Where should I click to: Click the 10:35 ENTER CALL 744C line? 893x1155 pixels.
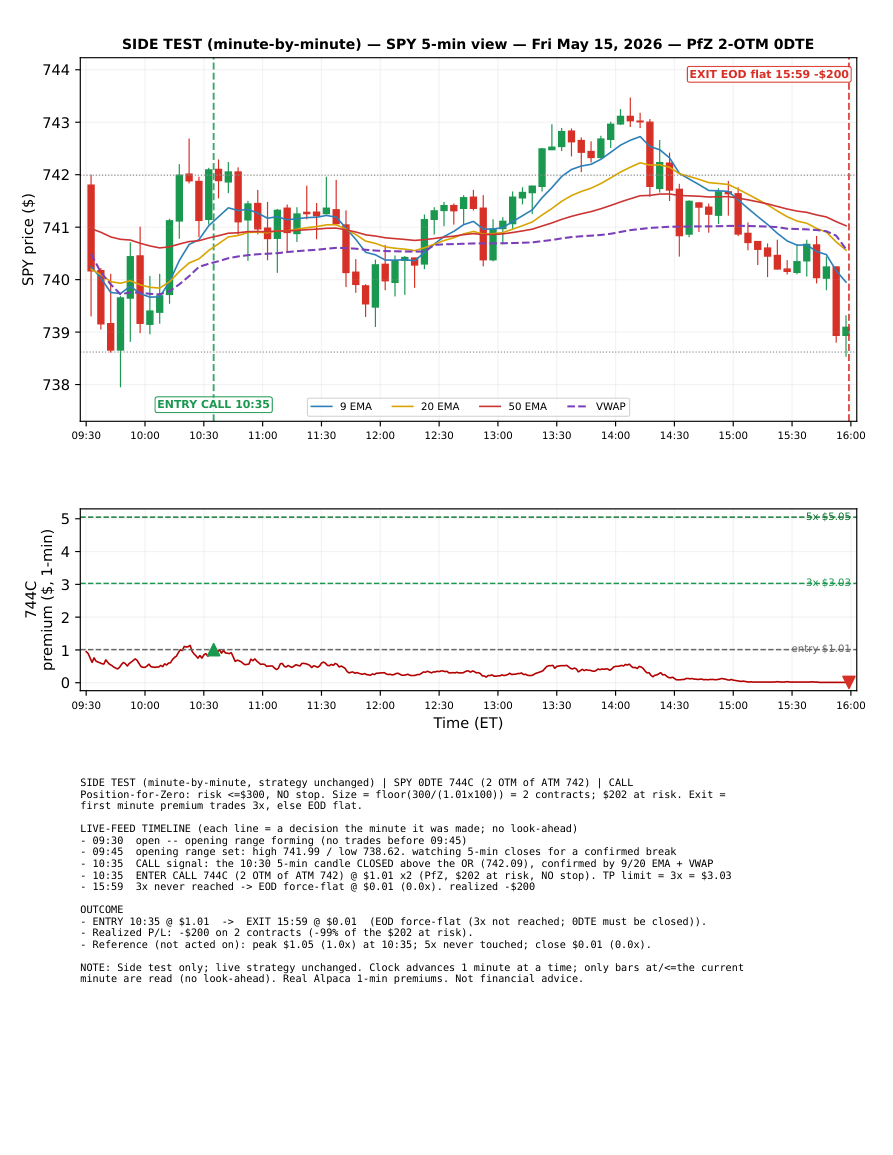406,875
